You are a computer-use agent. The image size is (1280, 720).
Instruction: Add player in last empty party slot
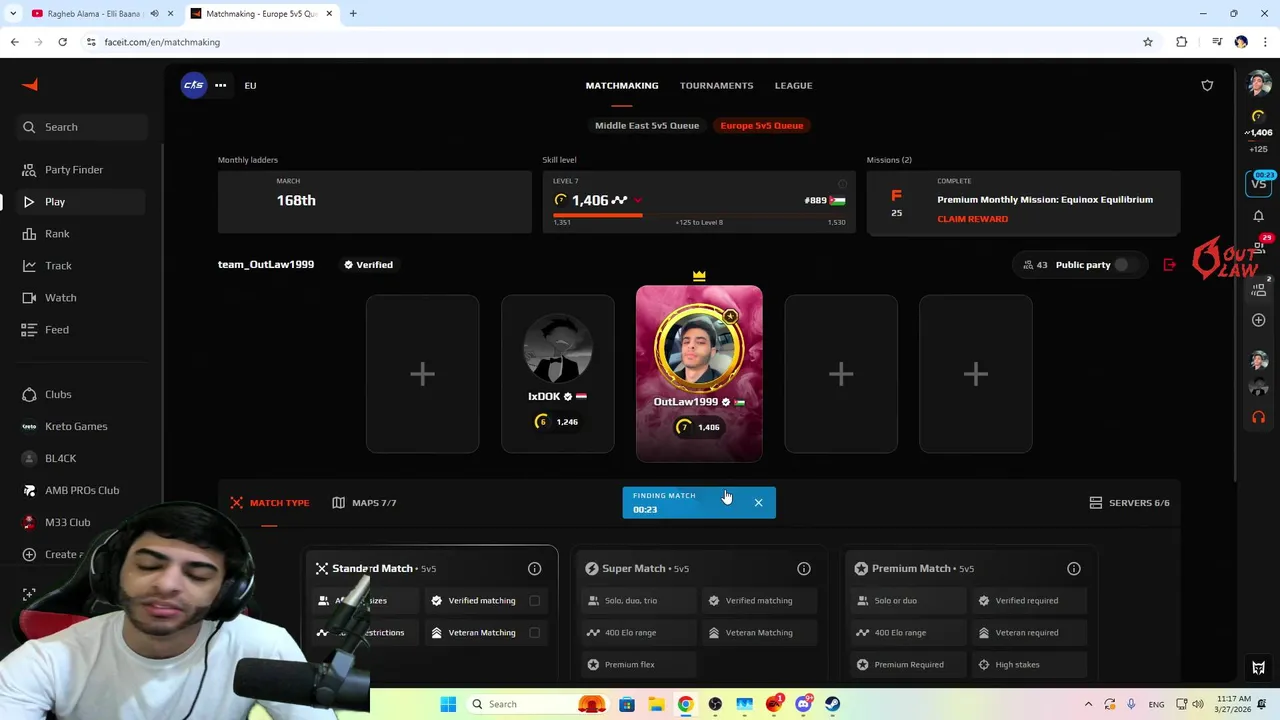976,374
